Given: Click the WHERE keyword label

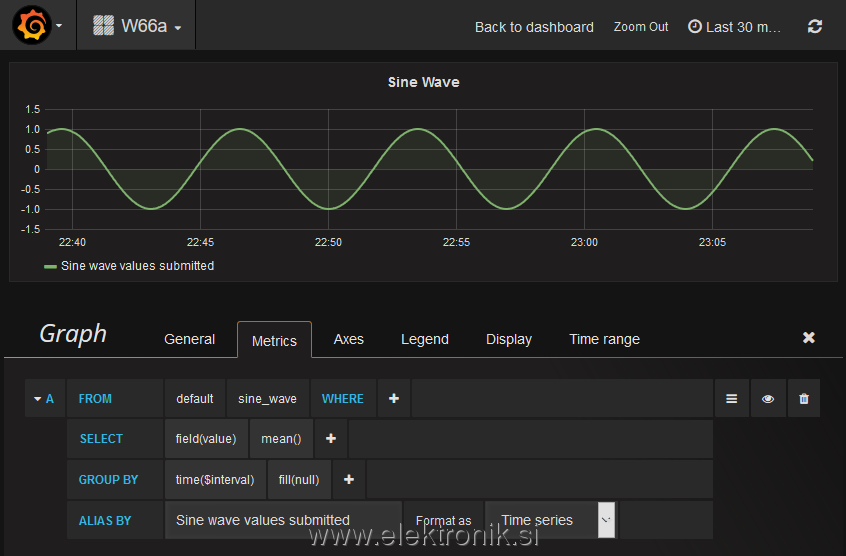Looking at the screenshot, I should (x=343, y=399).
